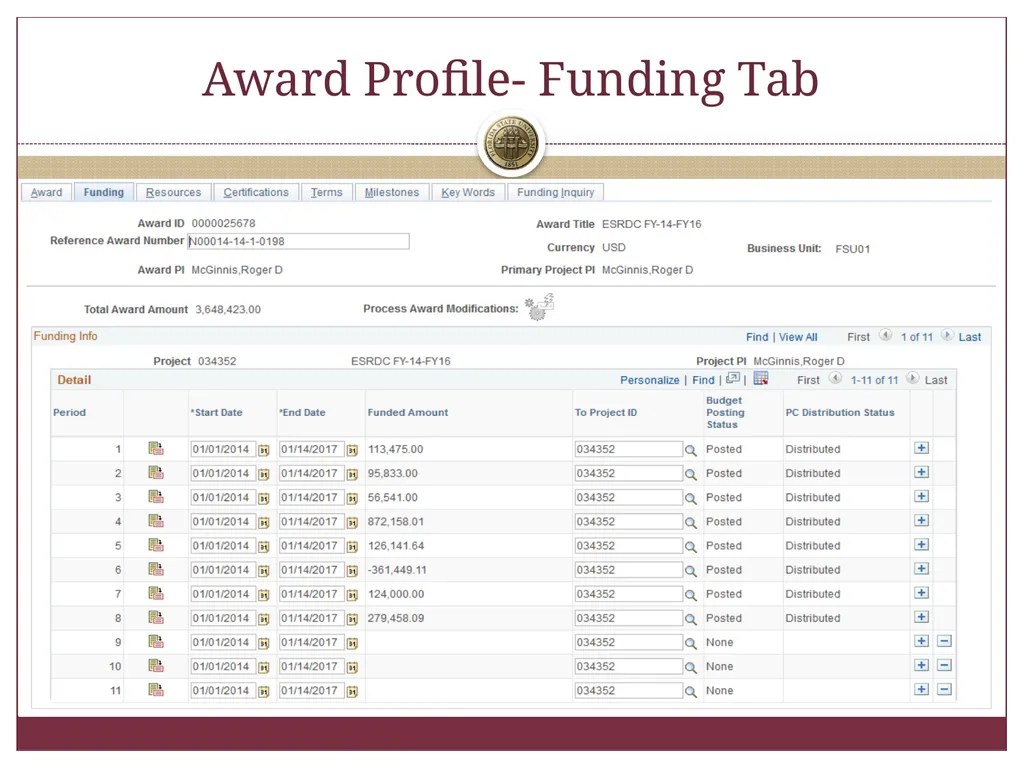Switch to the Award tab

pyautogui.click(x=46, y=192)
